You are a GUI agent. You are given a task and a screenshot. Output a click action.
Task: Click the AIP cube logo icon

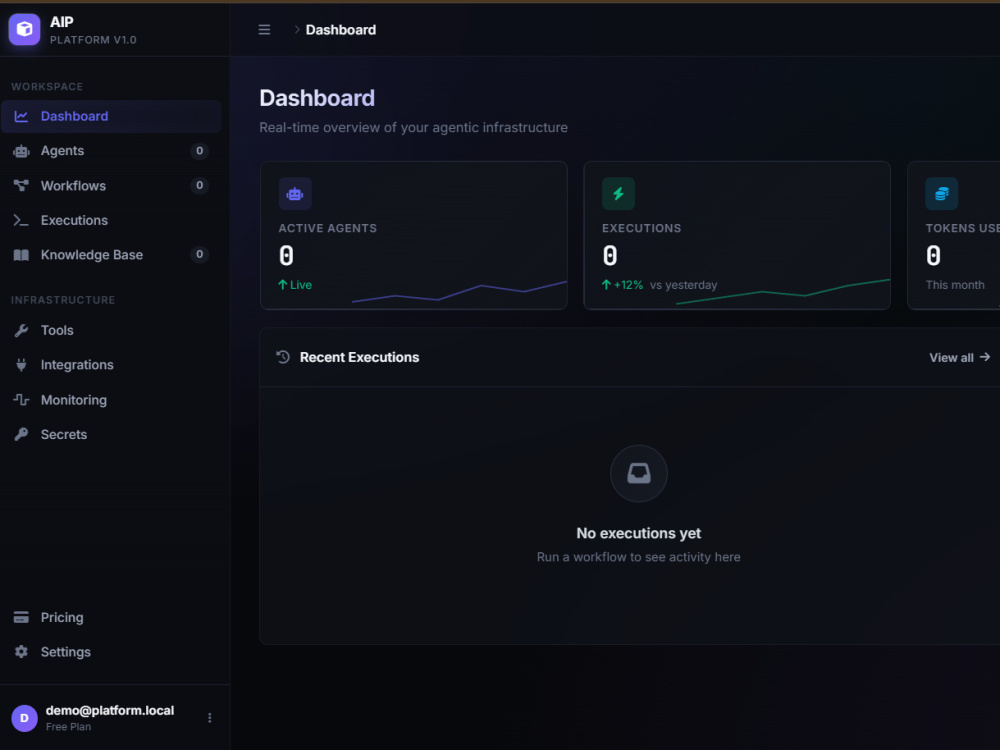coord(24,29)
